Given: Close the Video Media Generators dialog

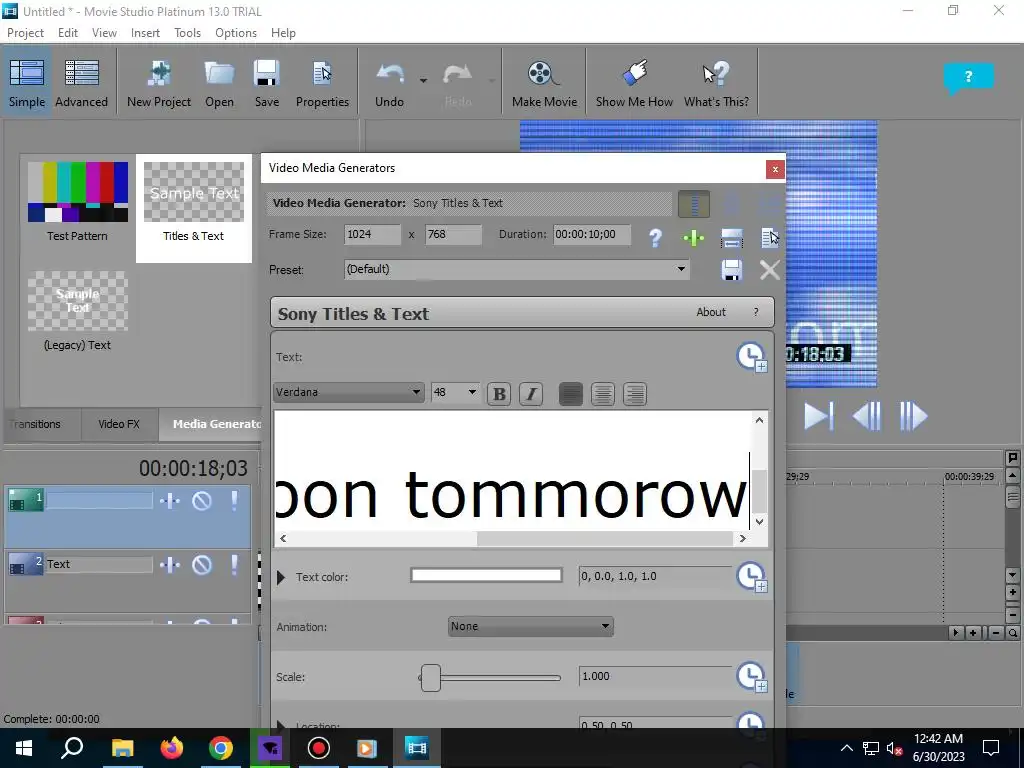Looking at the screenshot, I should click(775, 169).
